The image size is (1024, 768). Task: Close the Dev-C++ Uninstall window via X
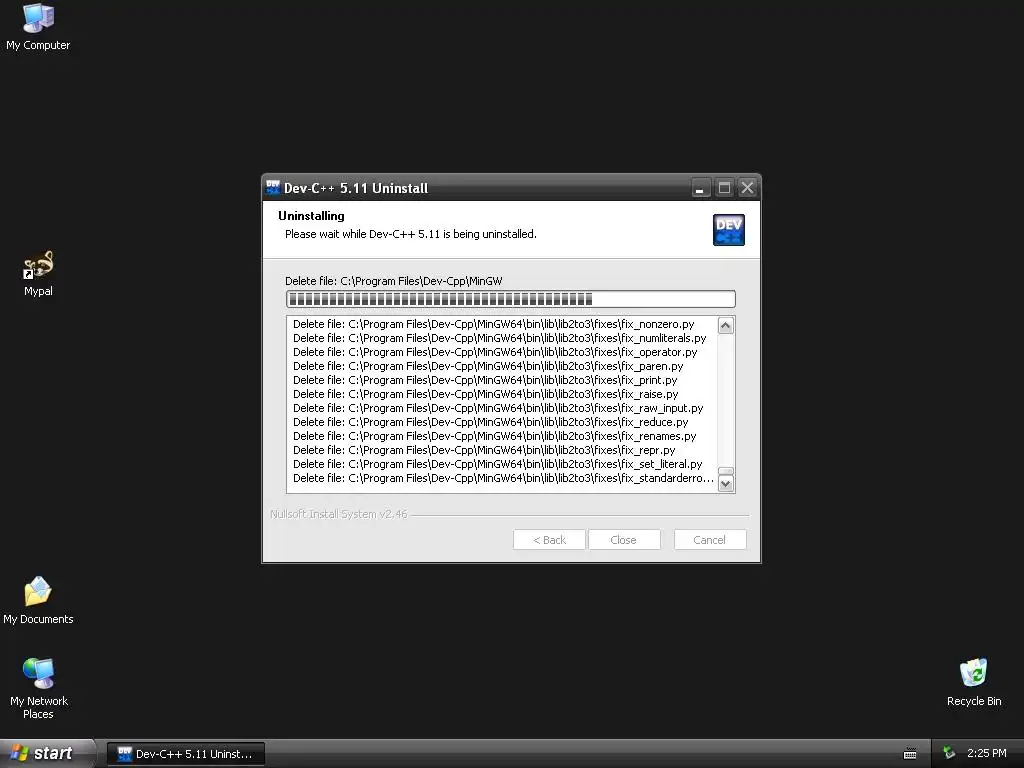coord(748,188)
